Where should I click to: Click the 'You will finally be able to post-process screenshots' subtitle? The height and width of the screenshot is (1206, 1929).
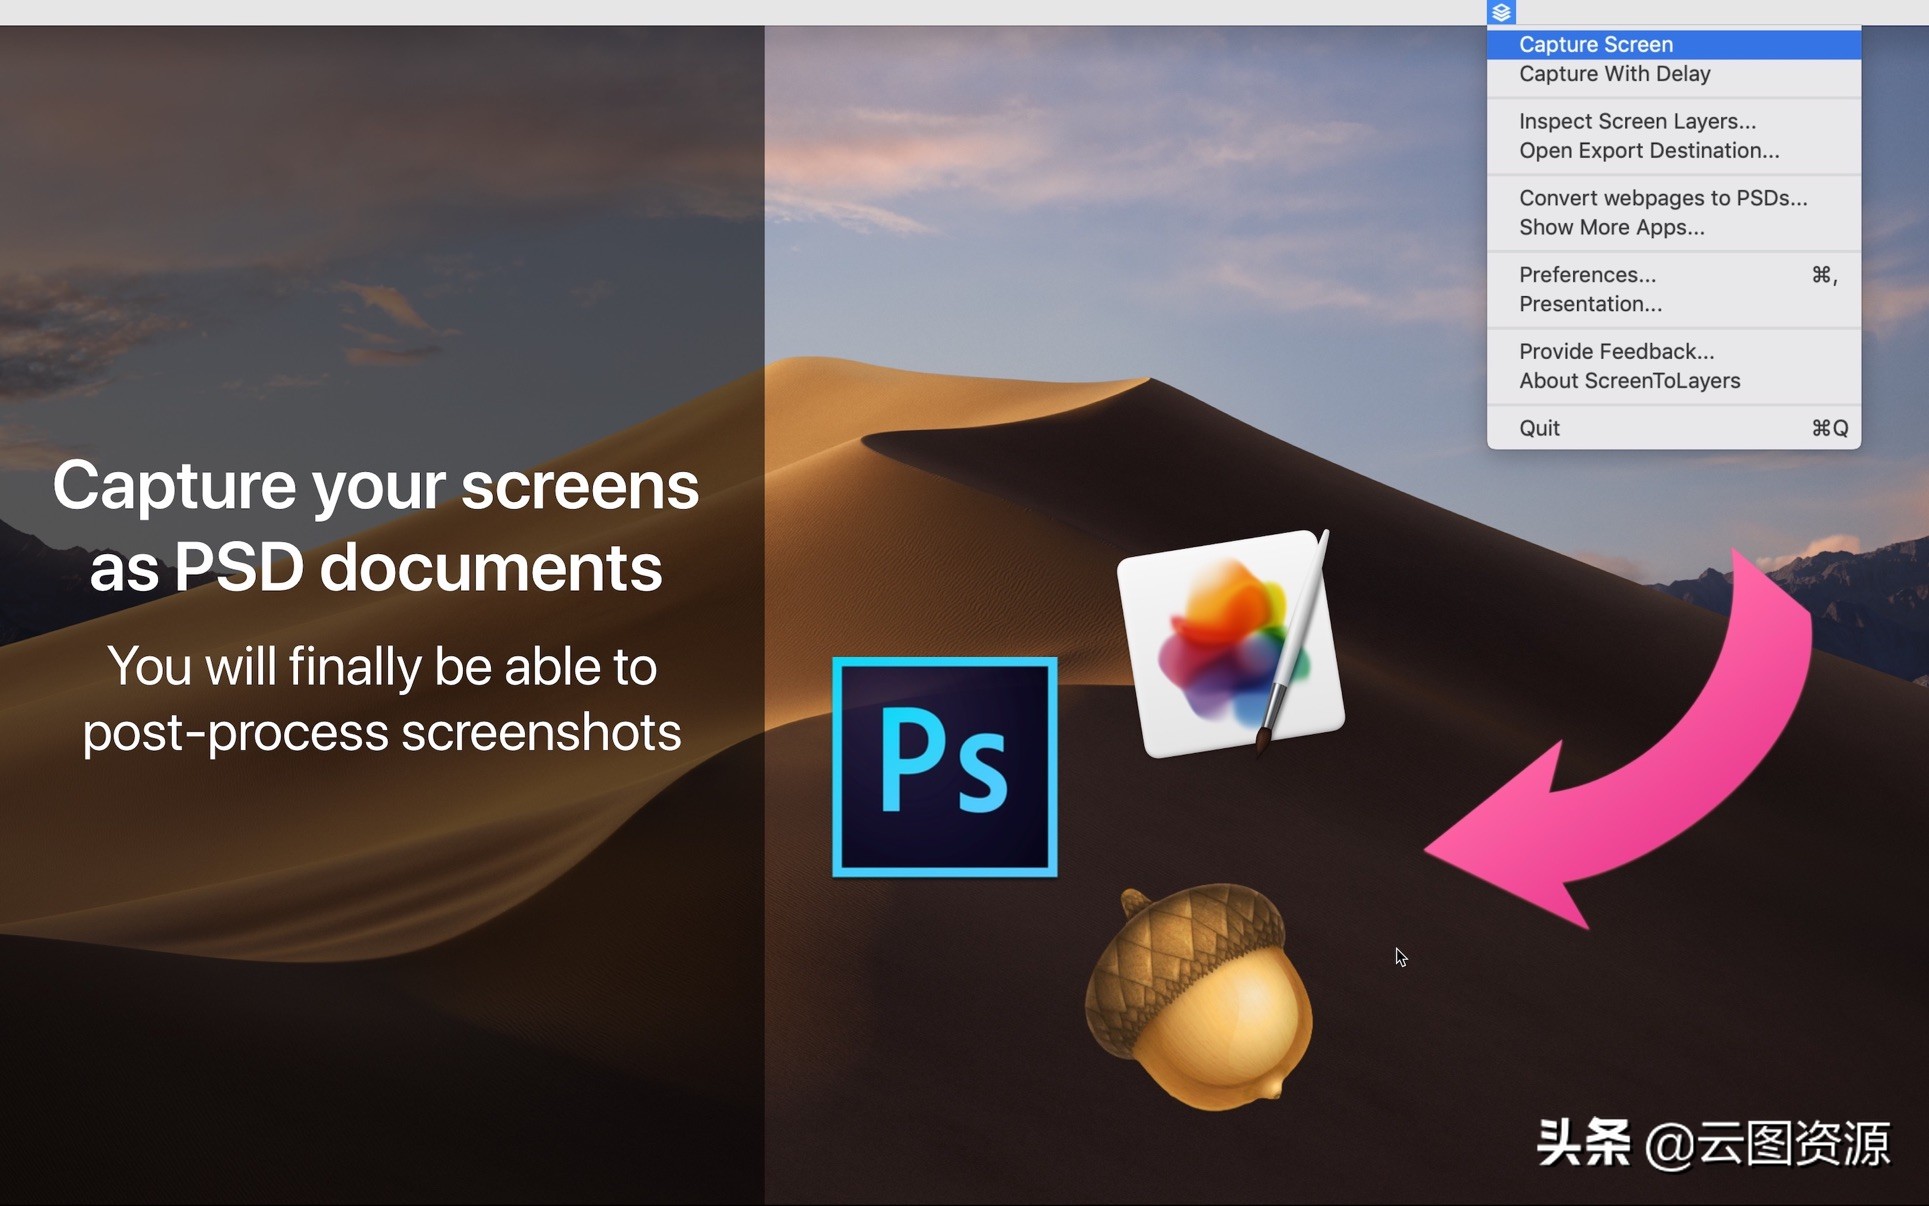pos(382,699)
